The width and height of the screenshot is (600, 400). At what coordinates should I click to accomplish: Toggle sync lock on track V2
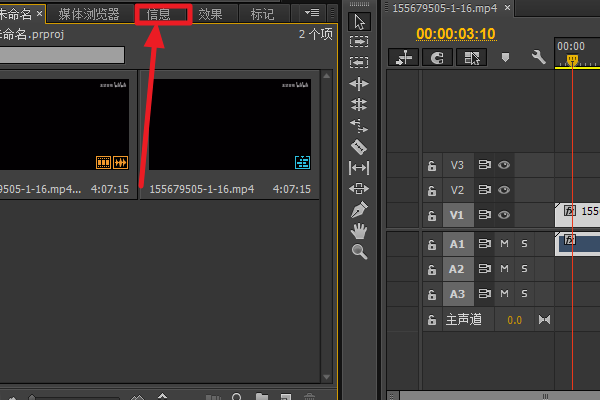[484, 190]
